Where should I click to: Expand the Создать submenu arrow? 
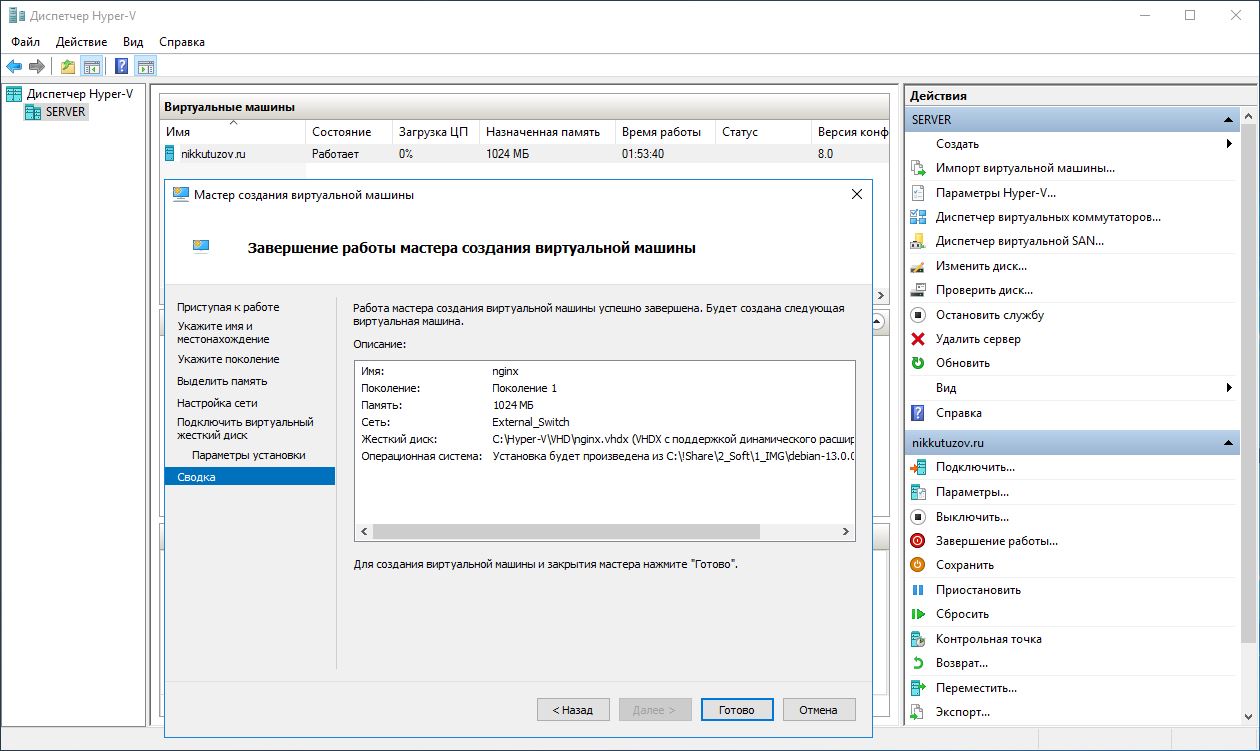pyautogui.click(x=1228, y=144)
